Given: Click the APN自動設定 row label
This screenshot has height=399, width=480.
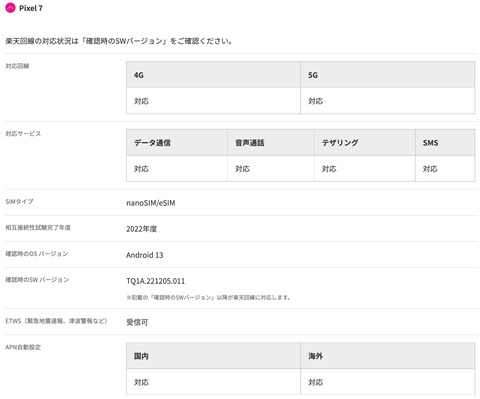Looking at the screenshot, I should point(23,347).
